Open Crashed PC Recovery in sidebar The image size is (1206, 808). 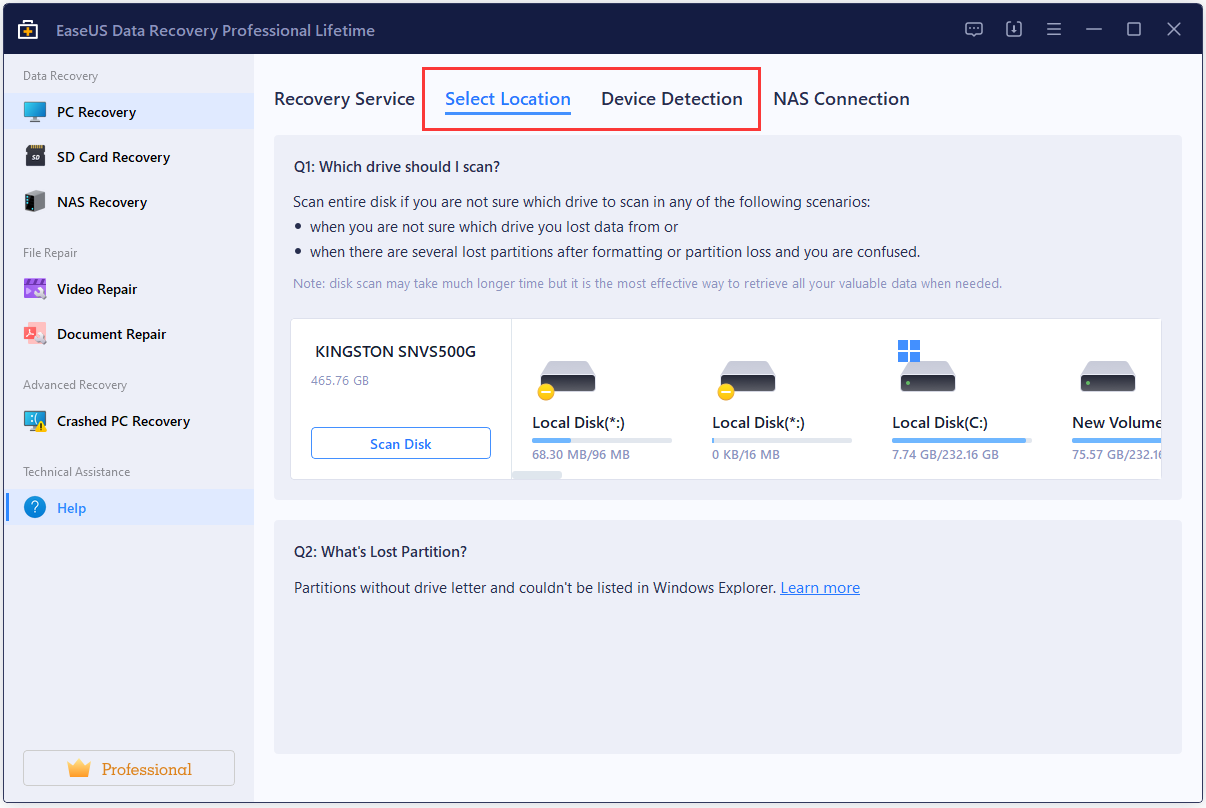click(x=129, y=421)
